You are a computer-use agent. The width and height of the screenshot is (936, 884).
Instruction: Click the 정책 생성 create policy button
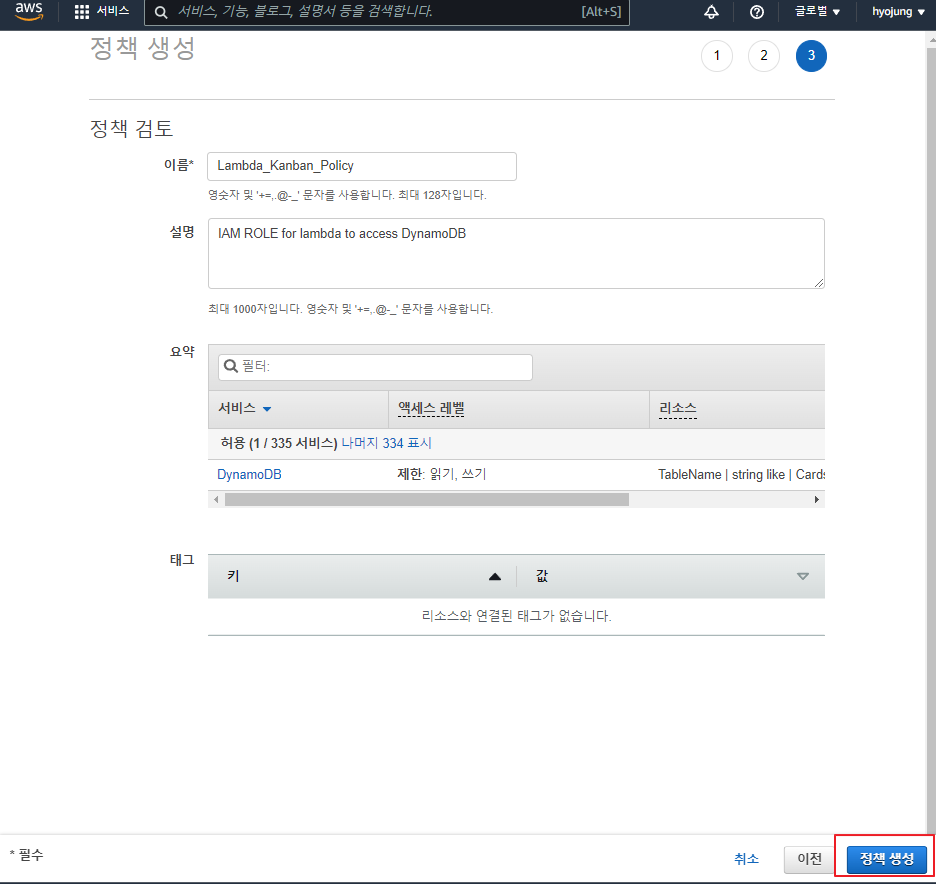(x=886, y=859)
